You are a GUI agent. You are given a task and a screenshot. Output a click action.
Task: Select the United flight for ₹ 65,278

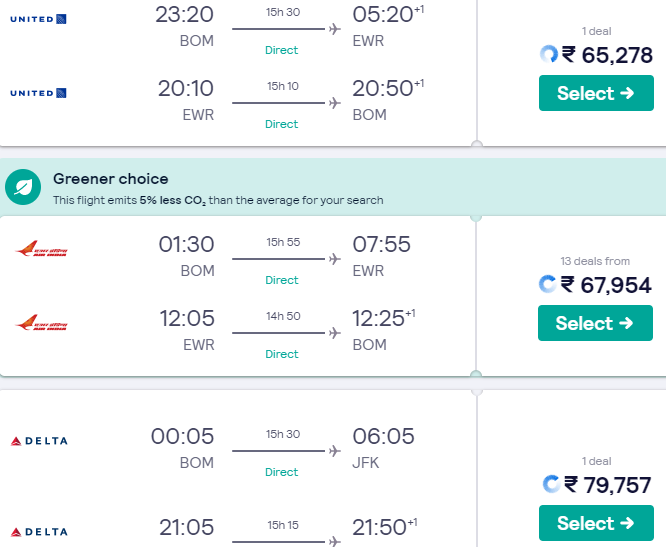tap(595, 93)
